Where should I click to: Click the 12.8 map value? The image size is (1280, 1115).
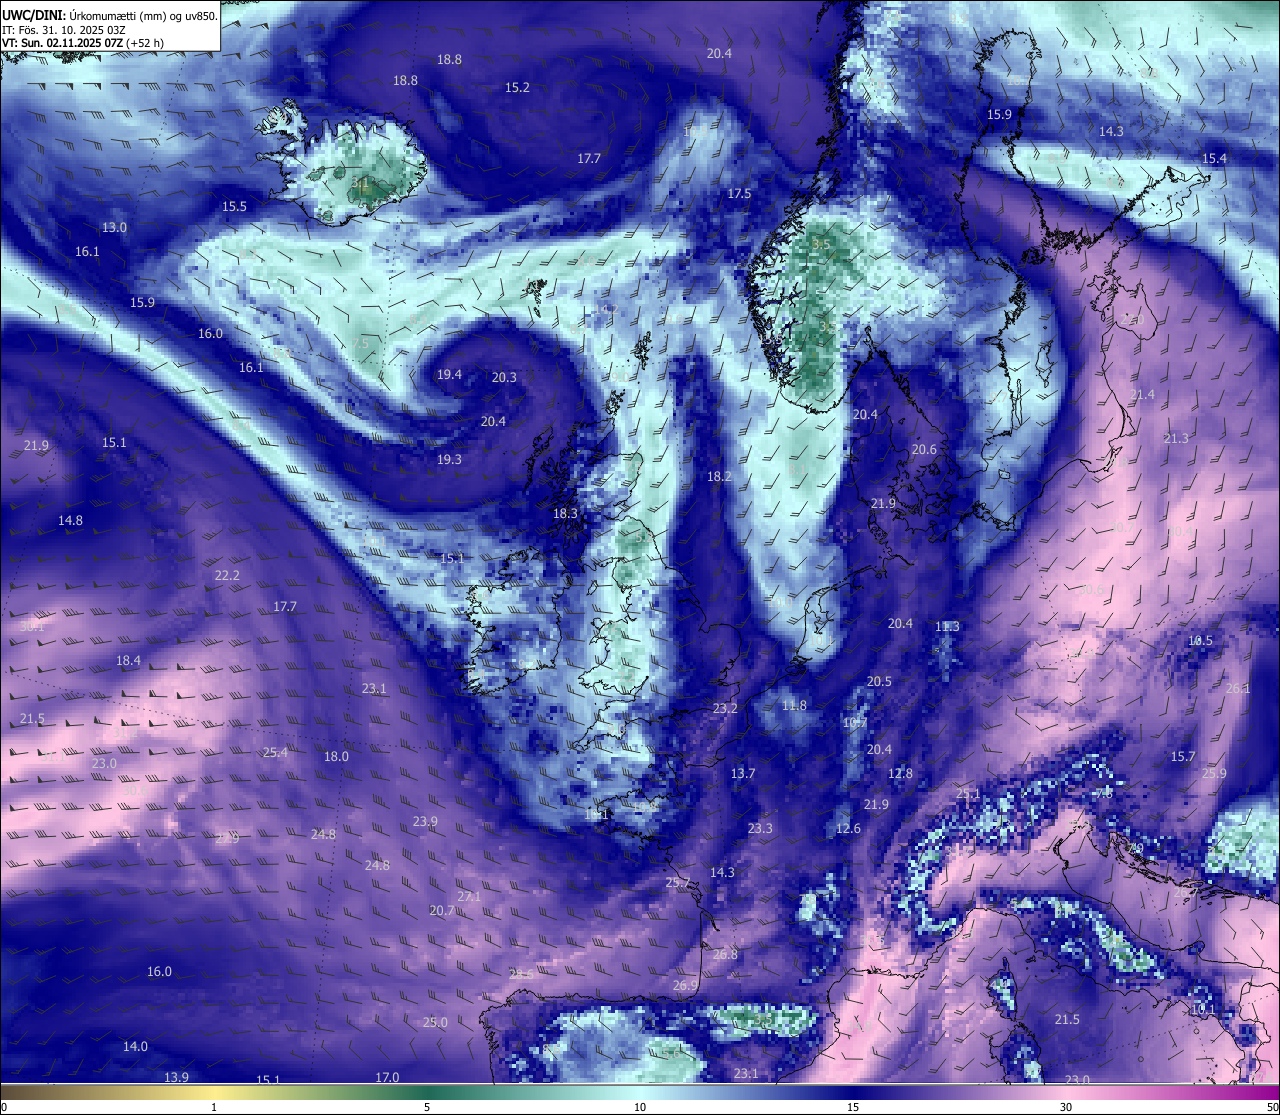(900, 774)
